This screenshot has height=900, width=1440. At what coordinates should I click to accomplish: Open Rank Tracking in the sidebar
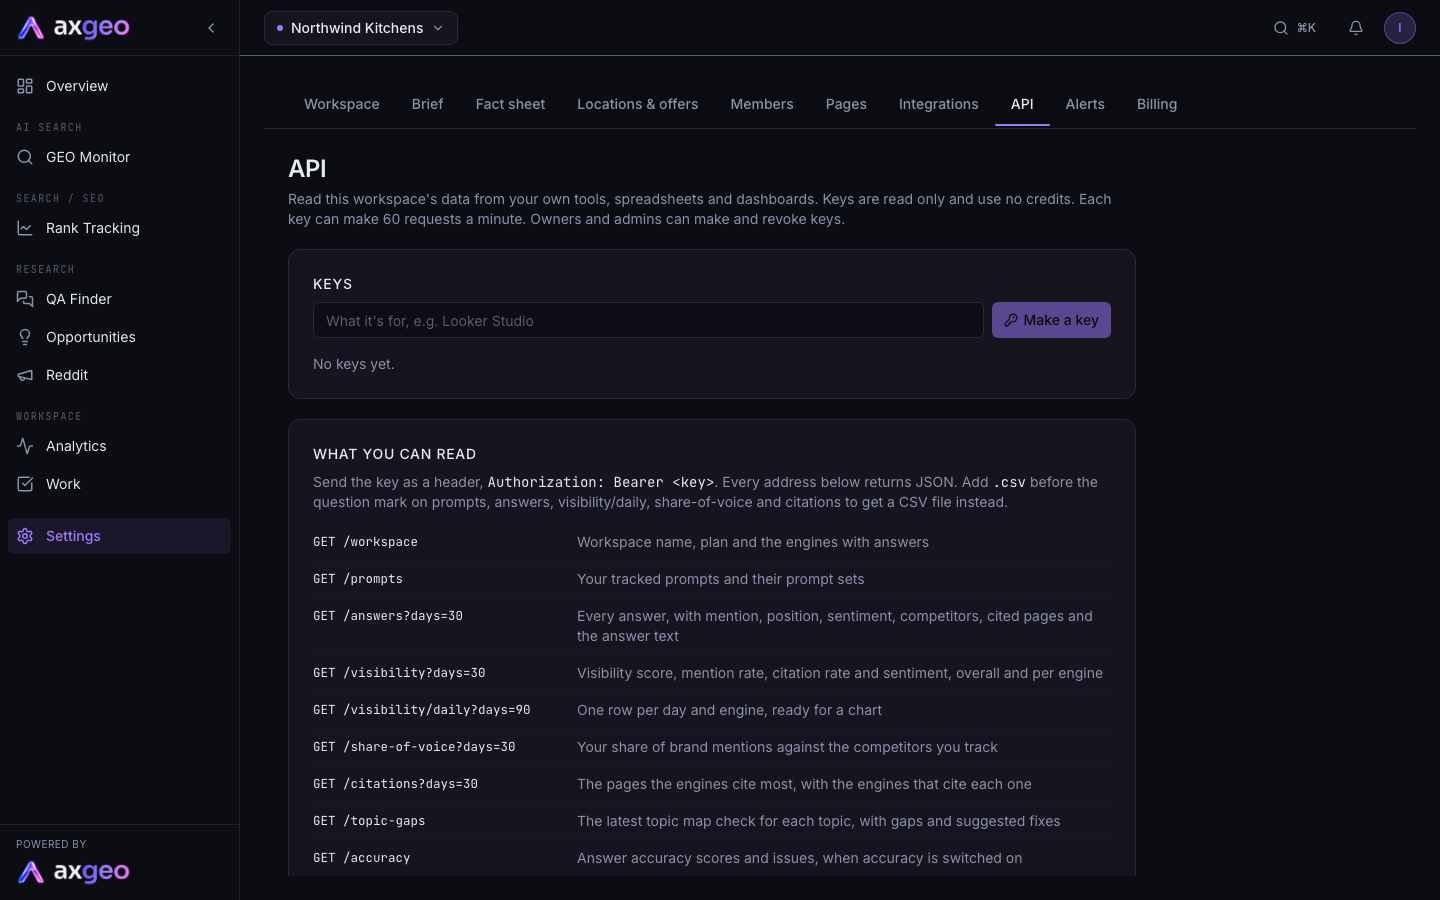(119, 228)
